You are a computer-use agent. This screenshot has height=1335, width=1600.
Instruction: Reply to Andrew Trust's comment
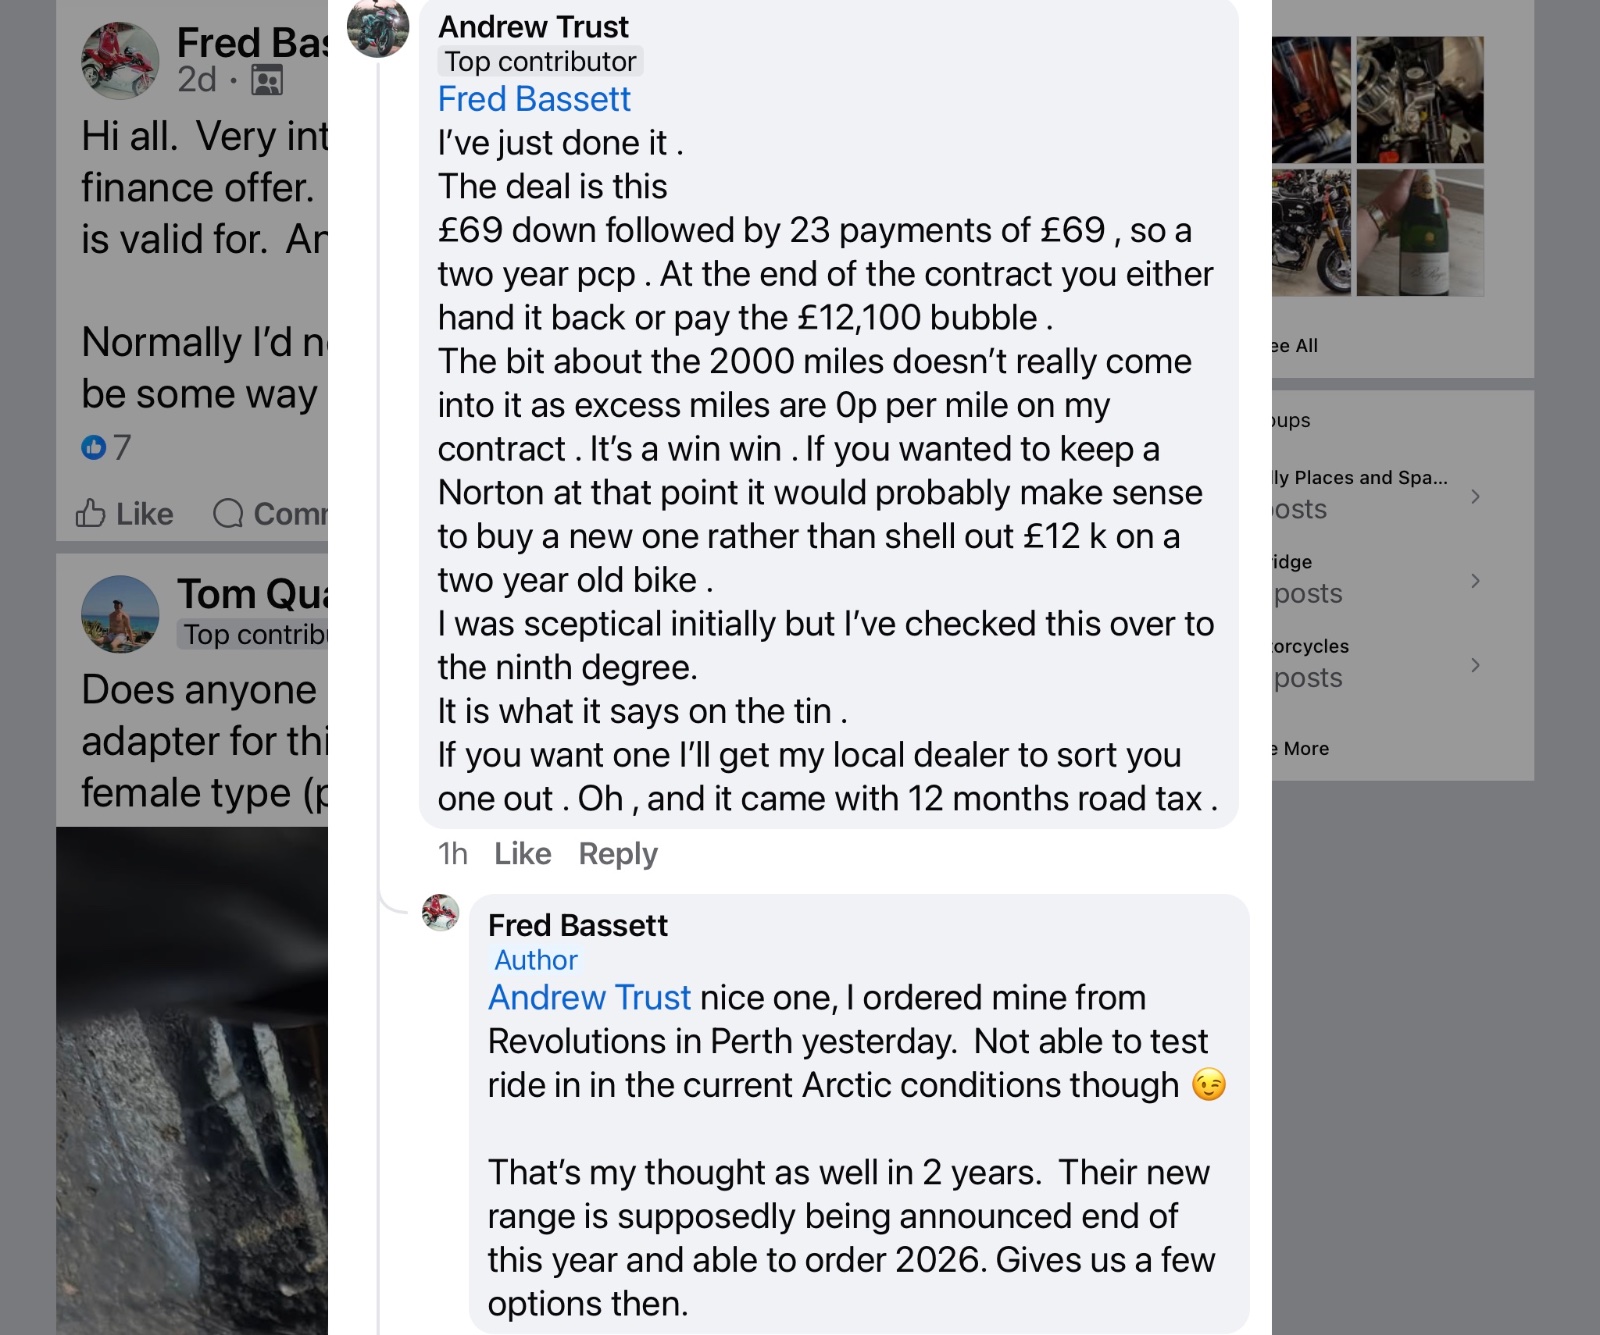(x=618, y=854)
